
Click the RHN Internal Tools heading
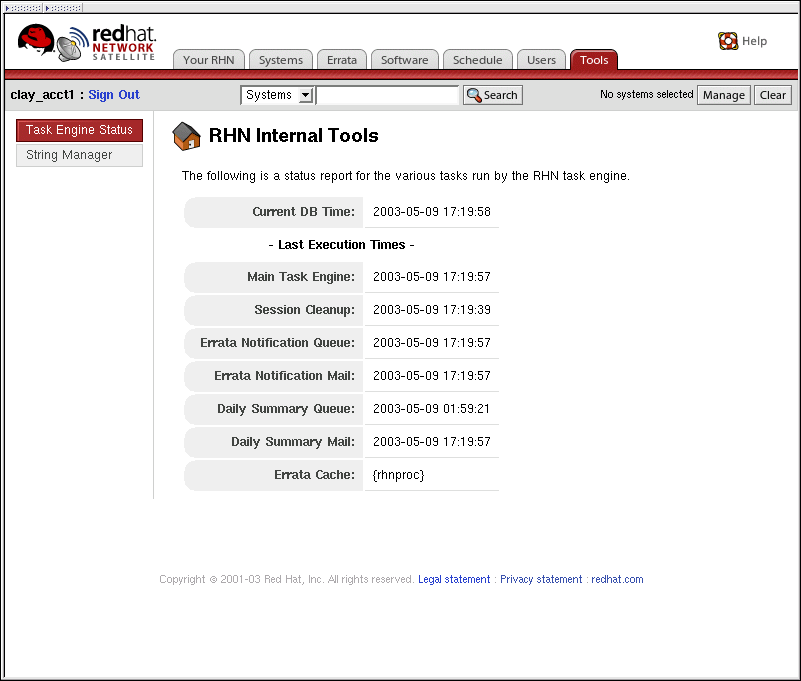(294, 136)
